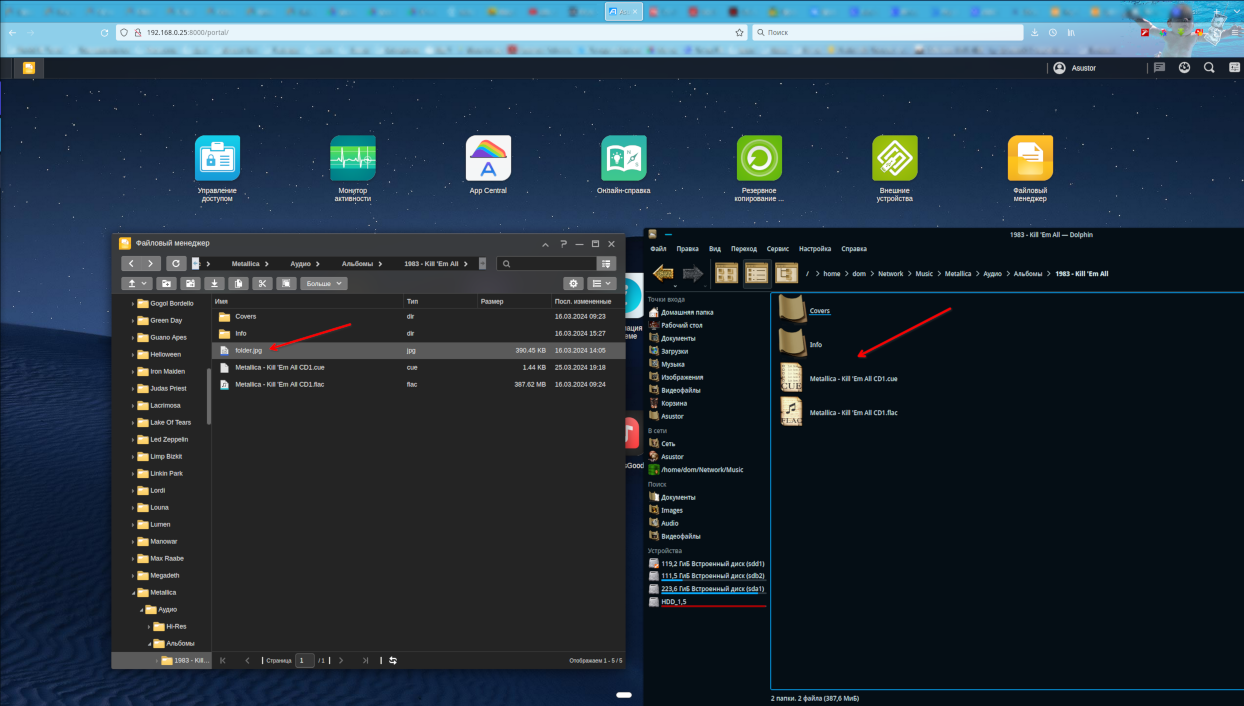Open Онлайн-справка desktop icon
This screenshot has width=1244, height=706.
click(624, 158)
